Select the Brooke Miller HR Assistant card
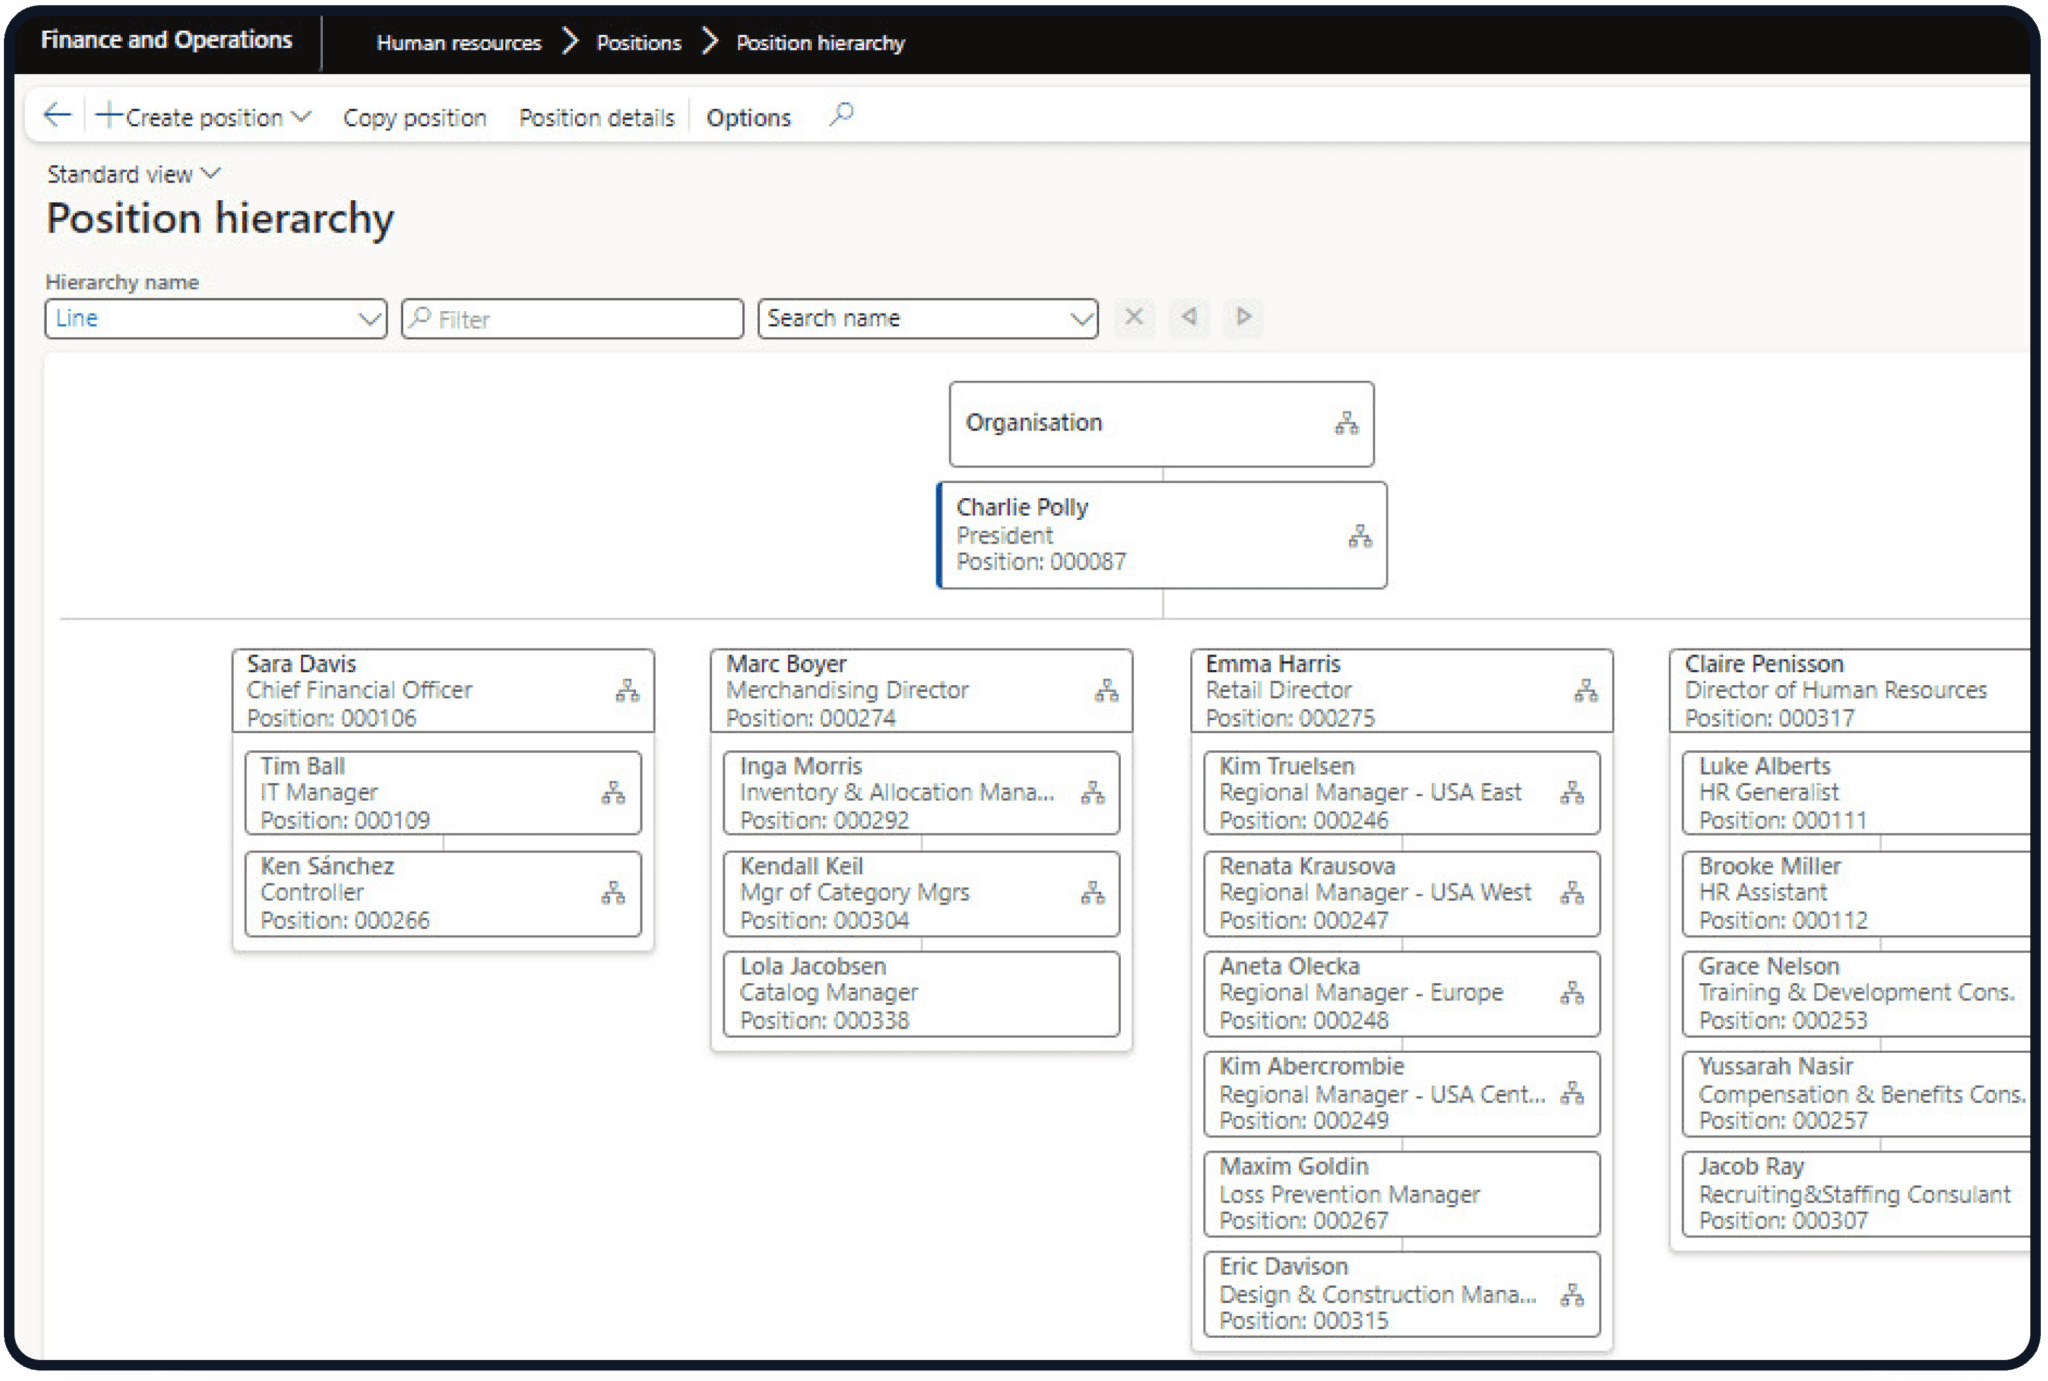The width and height of the screenshot is (2048, 1381). tap(1856, 893)
